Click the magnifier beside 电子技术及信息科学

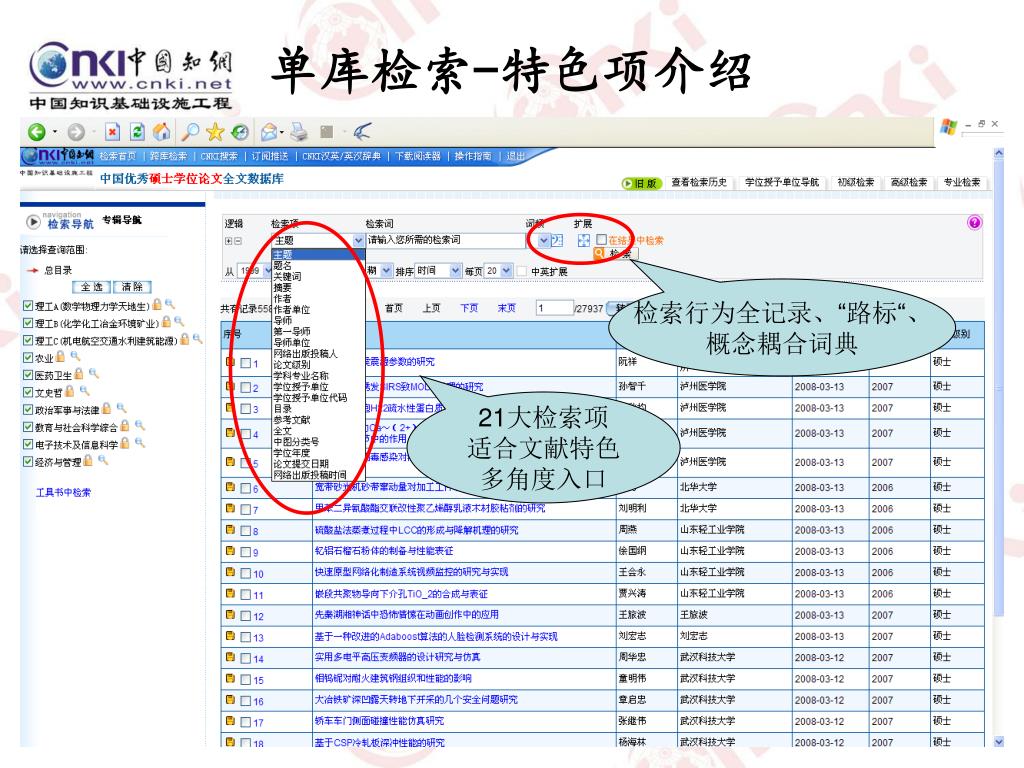click(x=140, y=443)
